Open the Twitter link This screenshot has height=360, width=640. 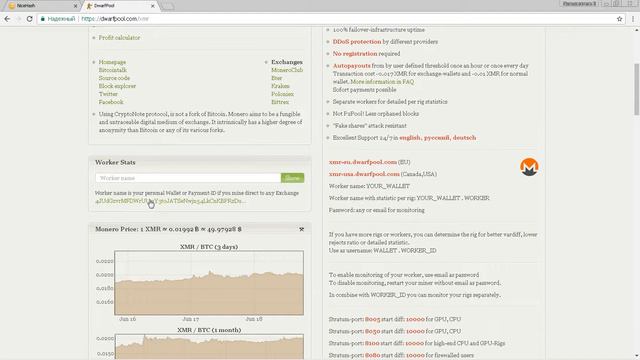point(108,94)
